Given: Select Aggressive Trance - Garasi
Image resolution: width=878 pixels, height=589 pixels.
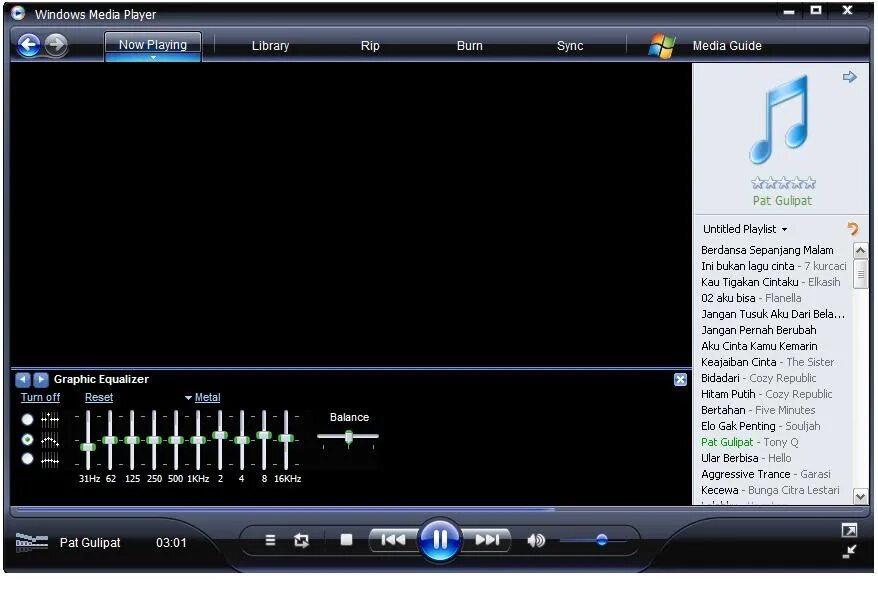Looking at the screenshot, I should tap(765, 474).
